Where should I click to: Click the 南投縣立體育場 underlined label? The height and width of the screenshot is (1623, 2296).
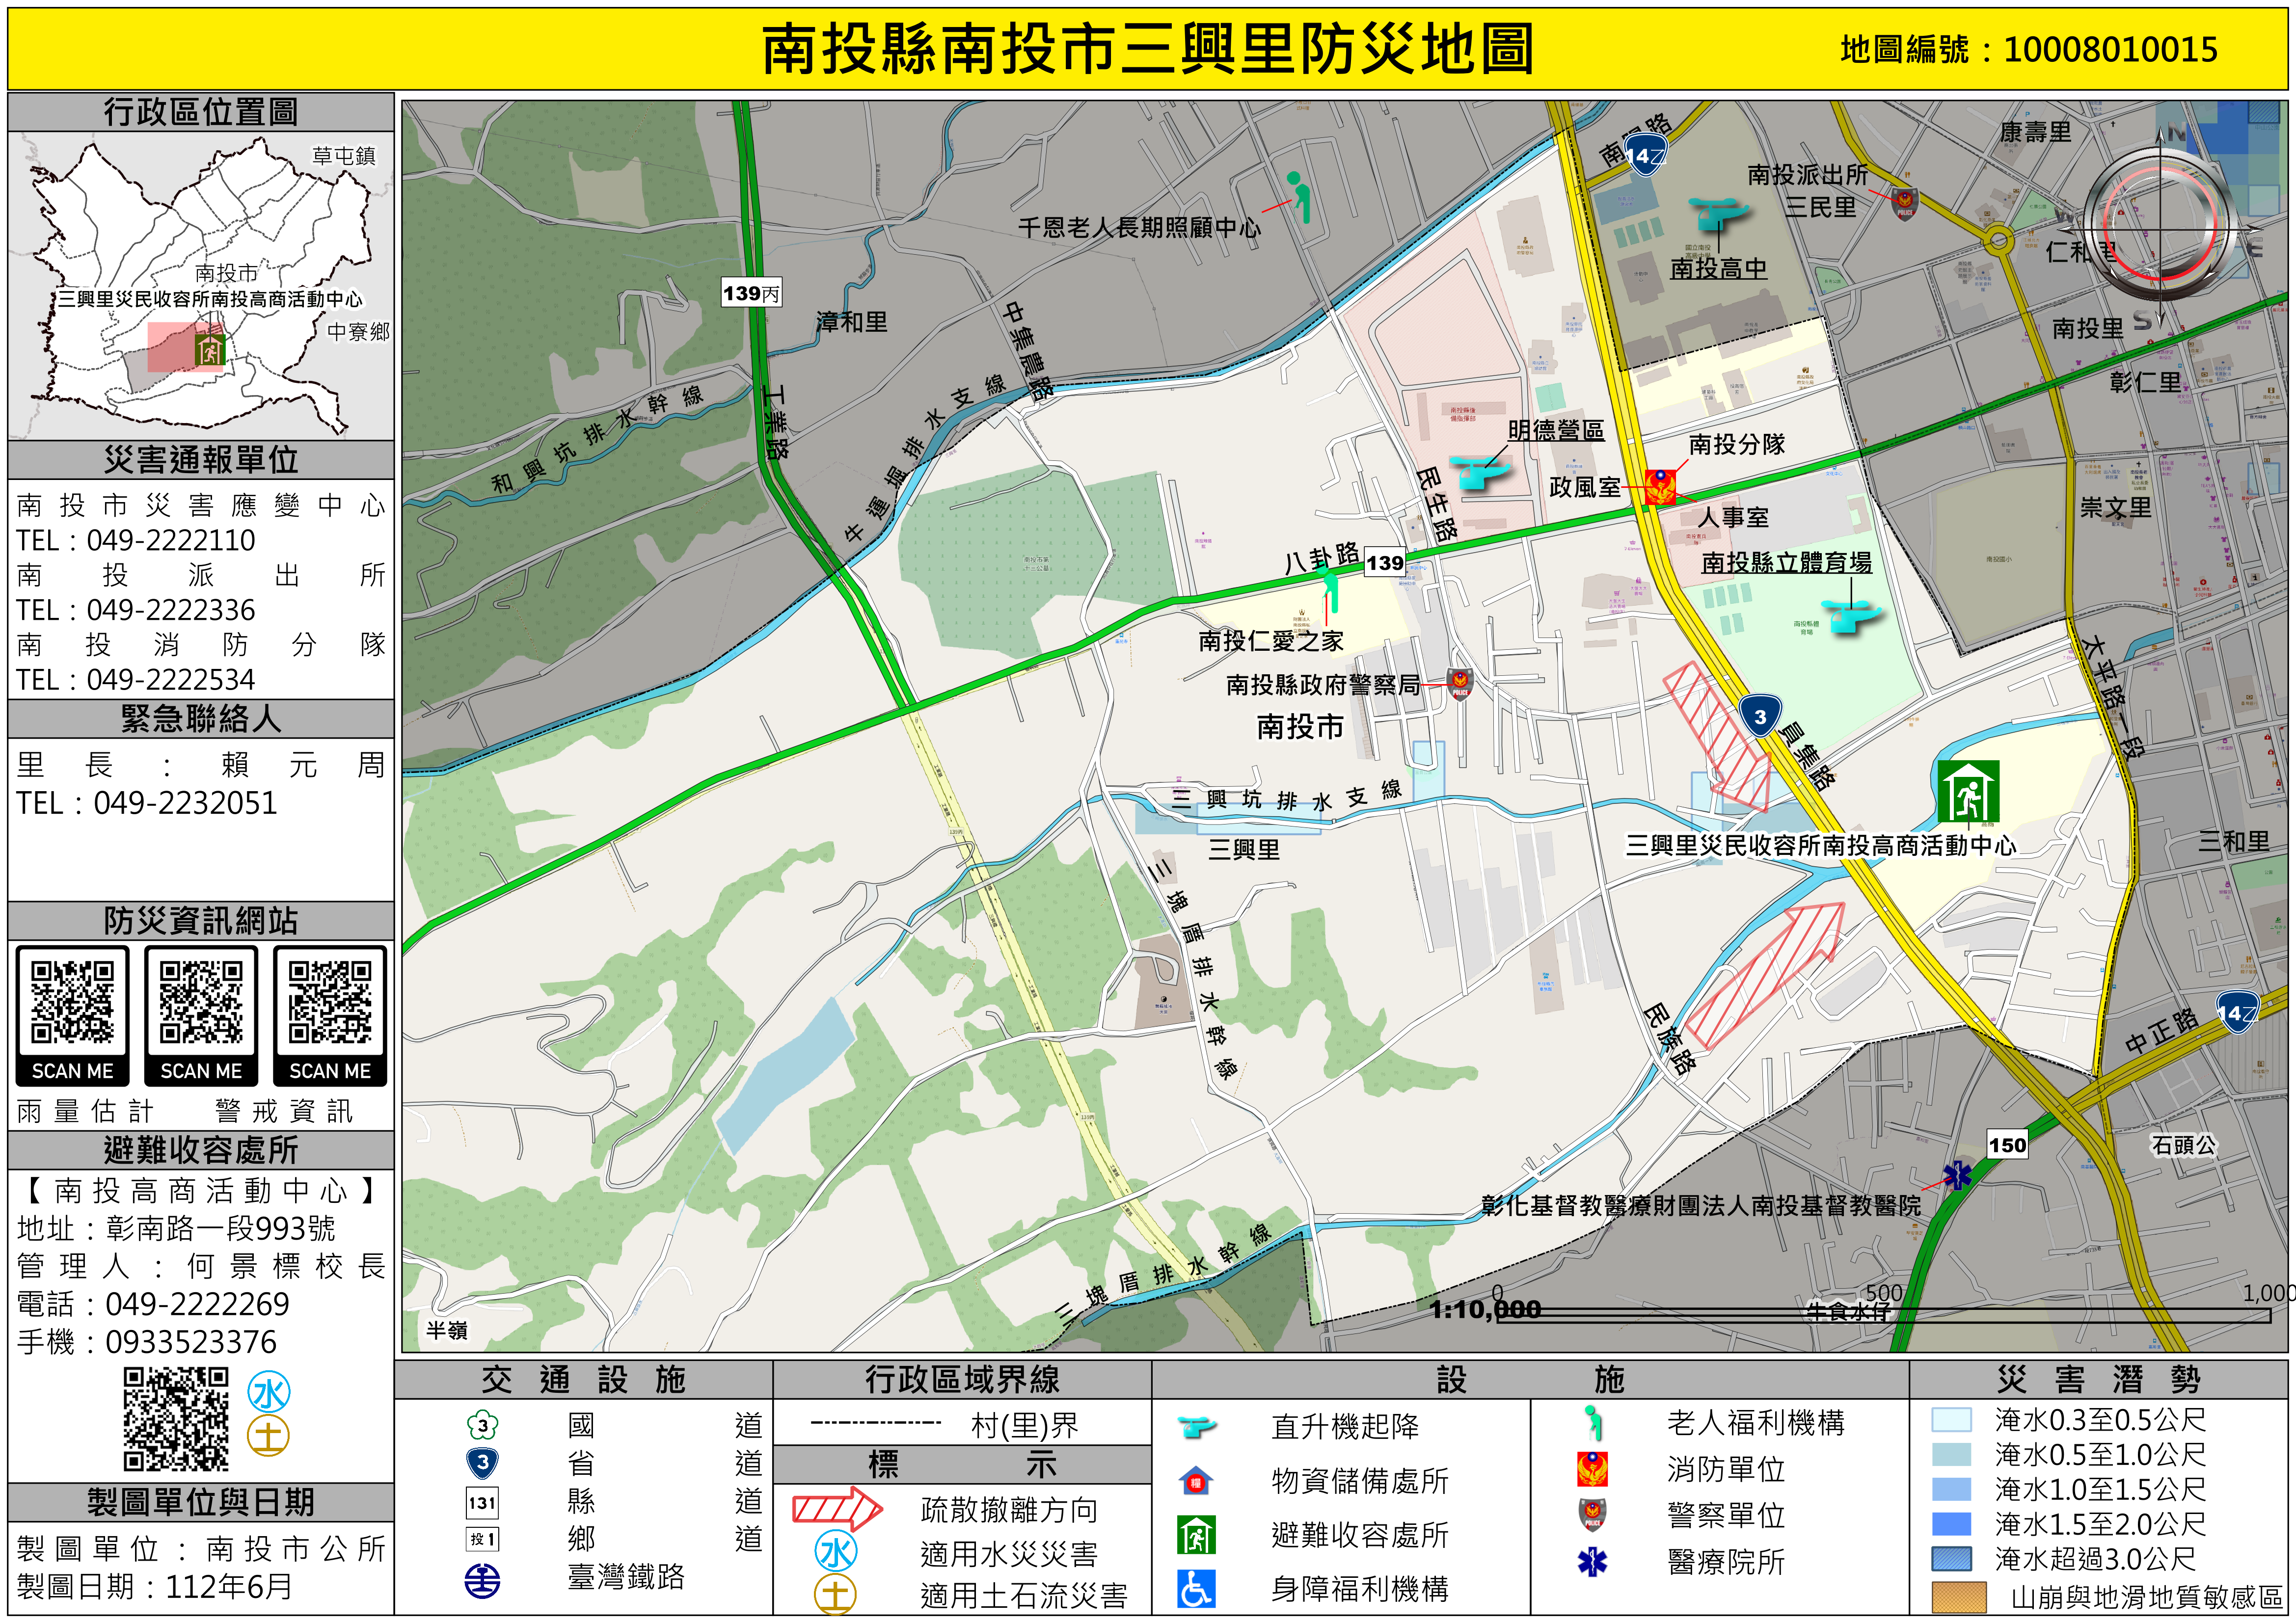pos(1786,563)
